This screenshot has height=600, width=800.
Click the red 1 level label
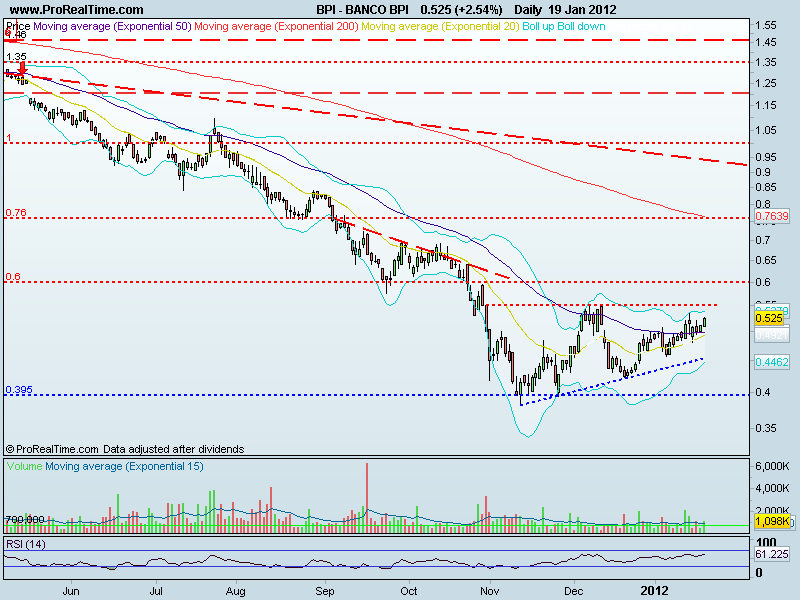[8, 138]
